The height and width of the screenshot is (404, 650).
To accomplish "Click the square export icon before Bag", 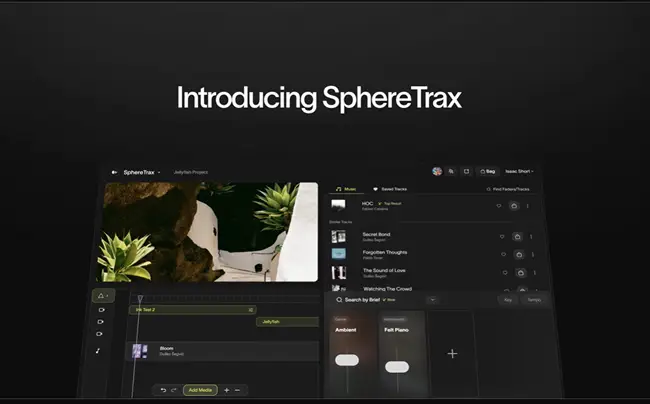I will click(466, 171).
